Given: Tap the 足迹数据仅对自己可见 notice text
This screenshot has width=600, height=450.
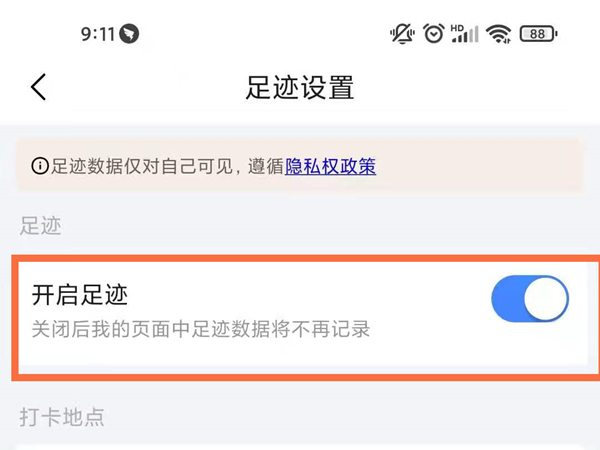Looking at the screenshot, I should click(x=140, y=167).
